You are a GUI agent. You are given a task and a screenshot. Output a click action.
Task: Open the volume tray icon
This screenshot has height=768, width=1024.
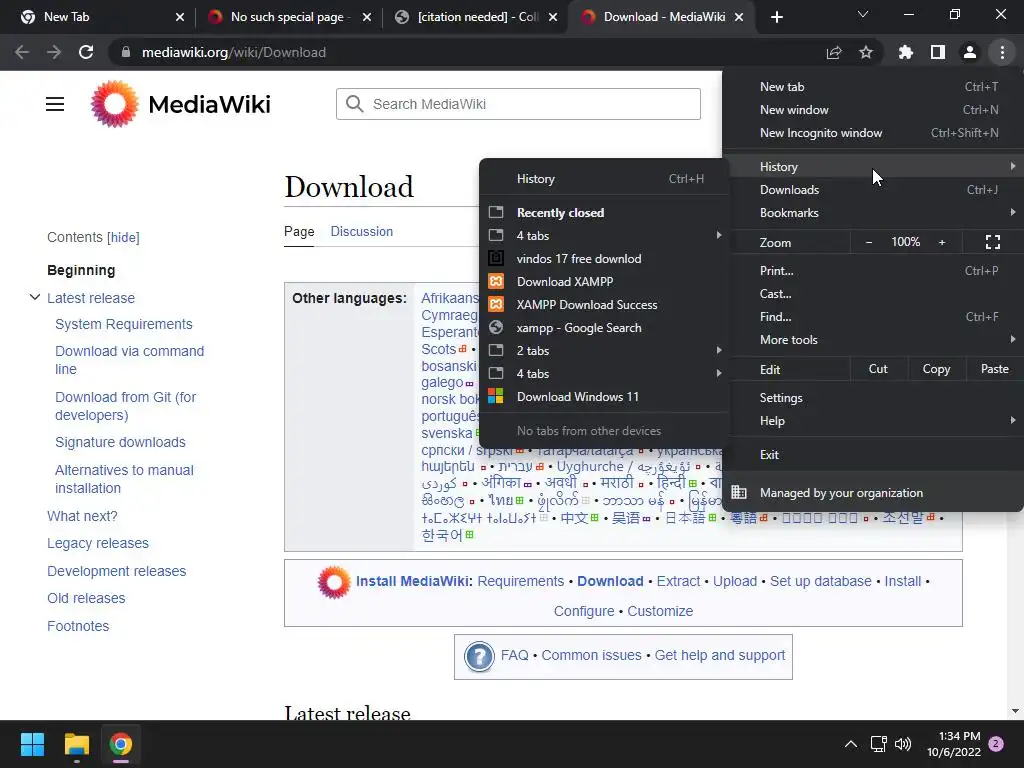[903, 744]
